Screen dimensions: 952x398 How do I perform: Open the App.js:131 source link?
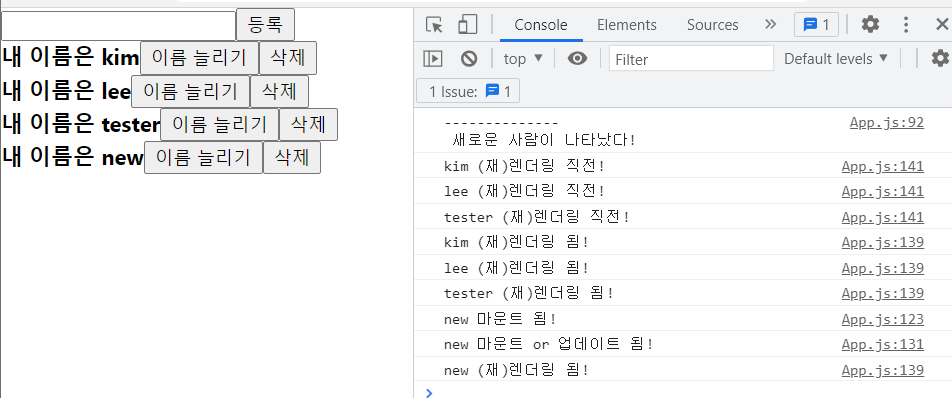pos(883,344)
